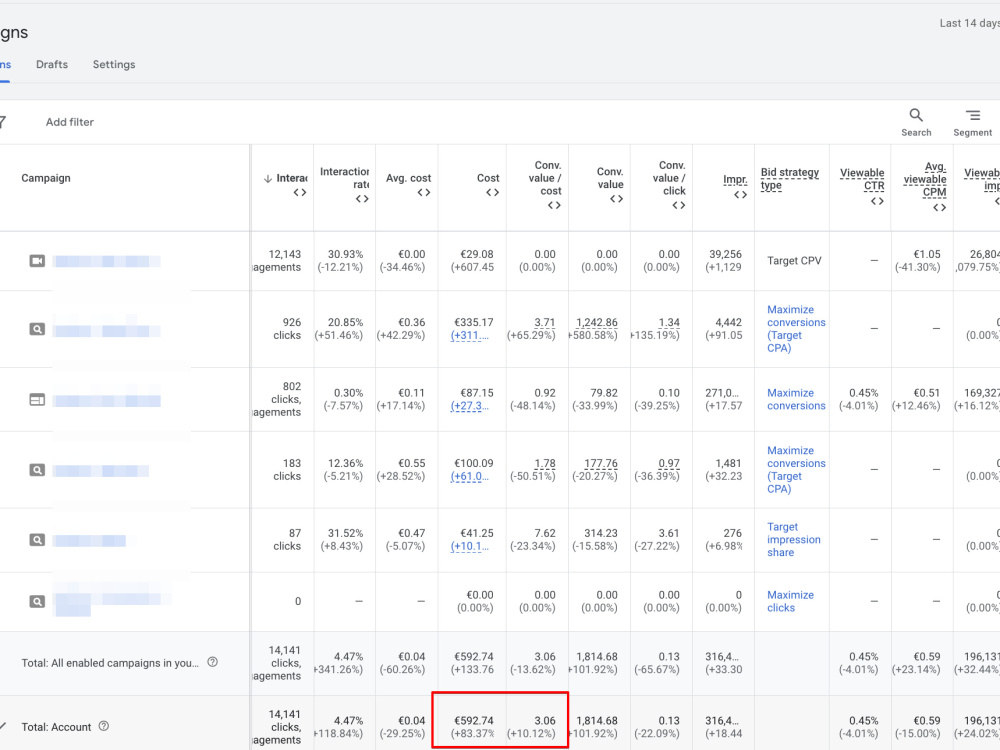Expand Viewable CTR comparison arrows
The height and width of the screenshot is (750, 1000).
click(877, 202)
